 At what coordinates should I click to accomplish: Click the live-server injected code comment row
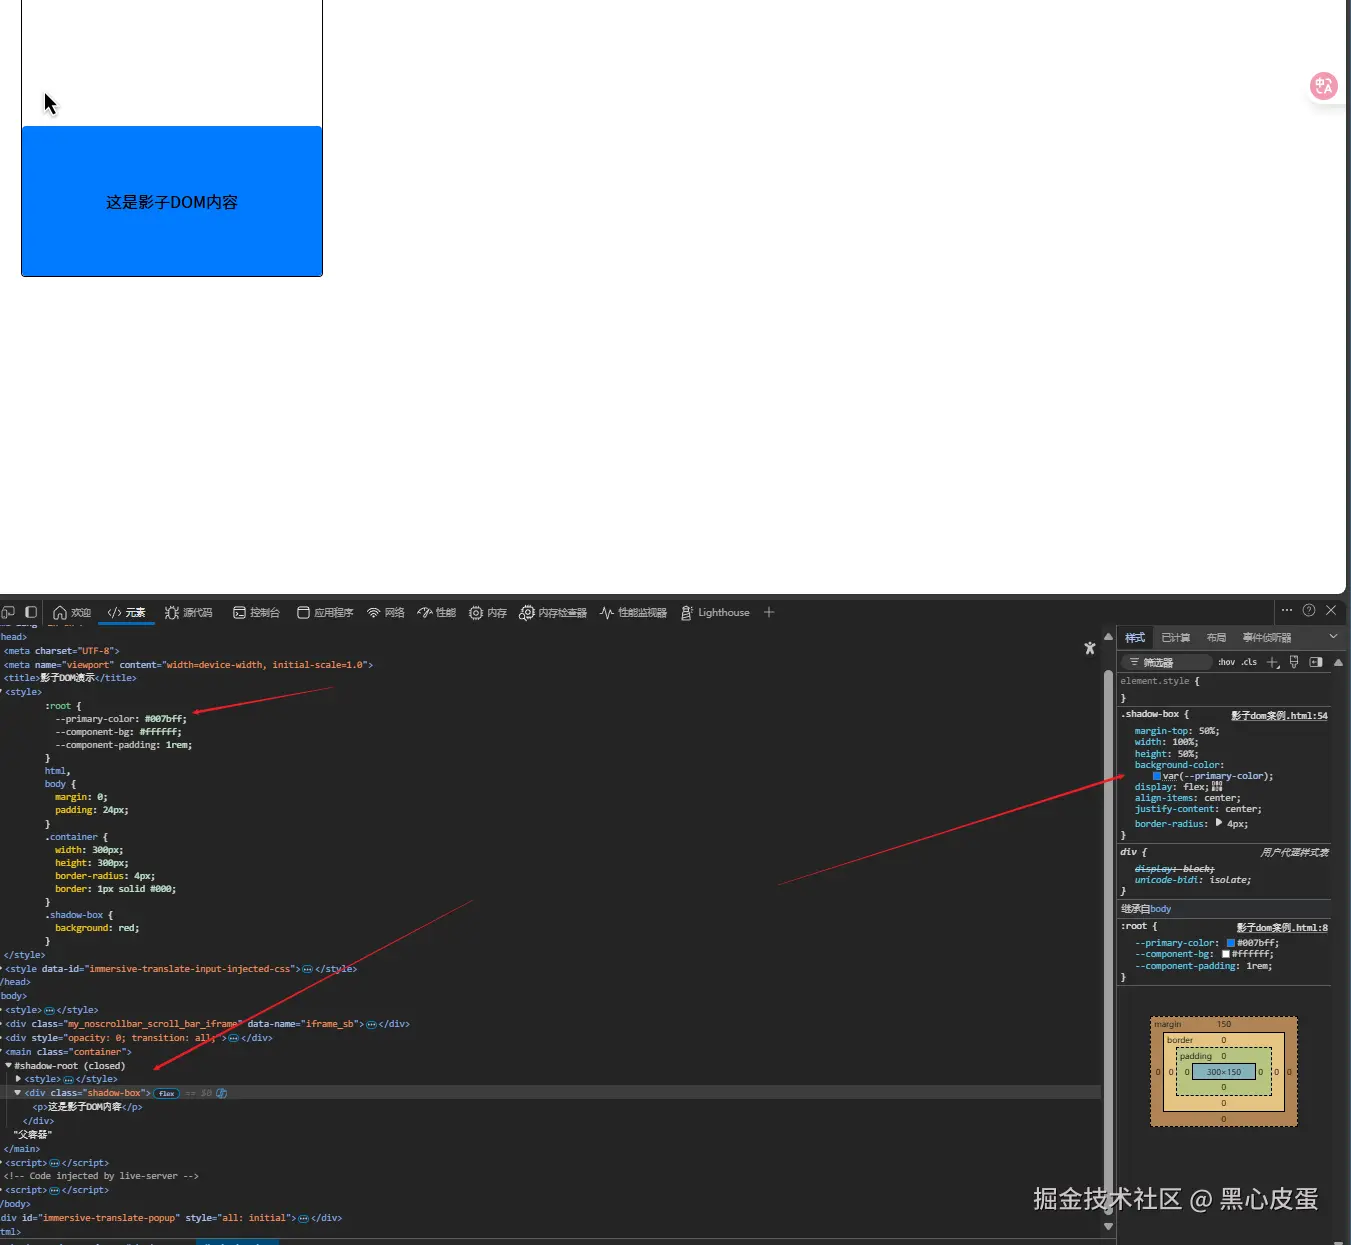point(101,1176)
